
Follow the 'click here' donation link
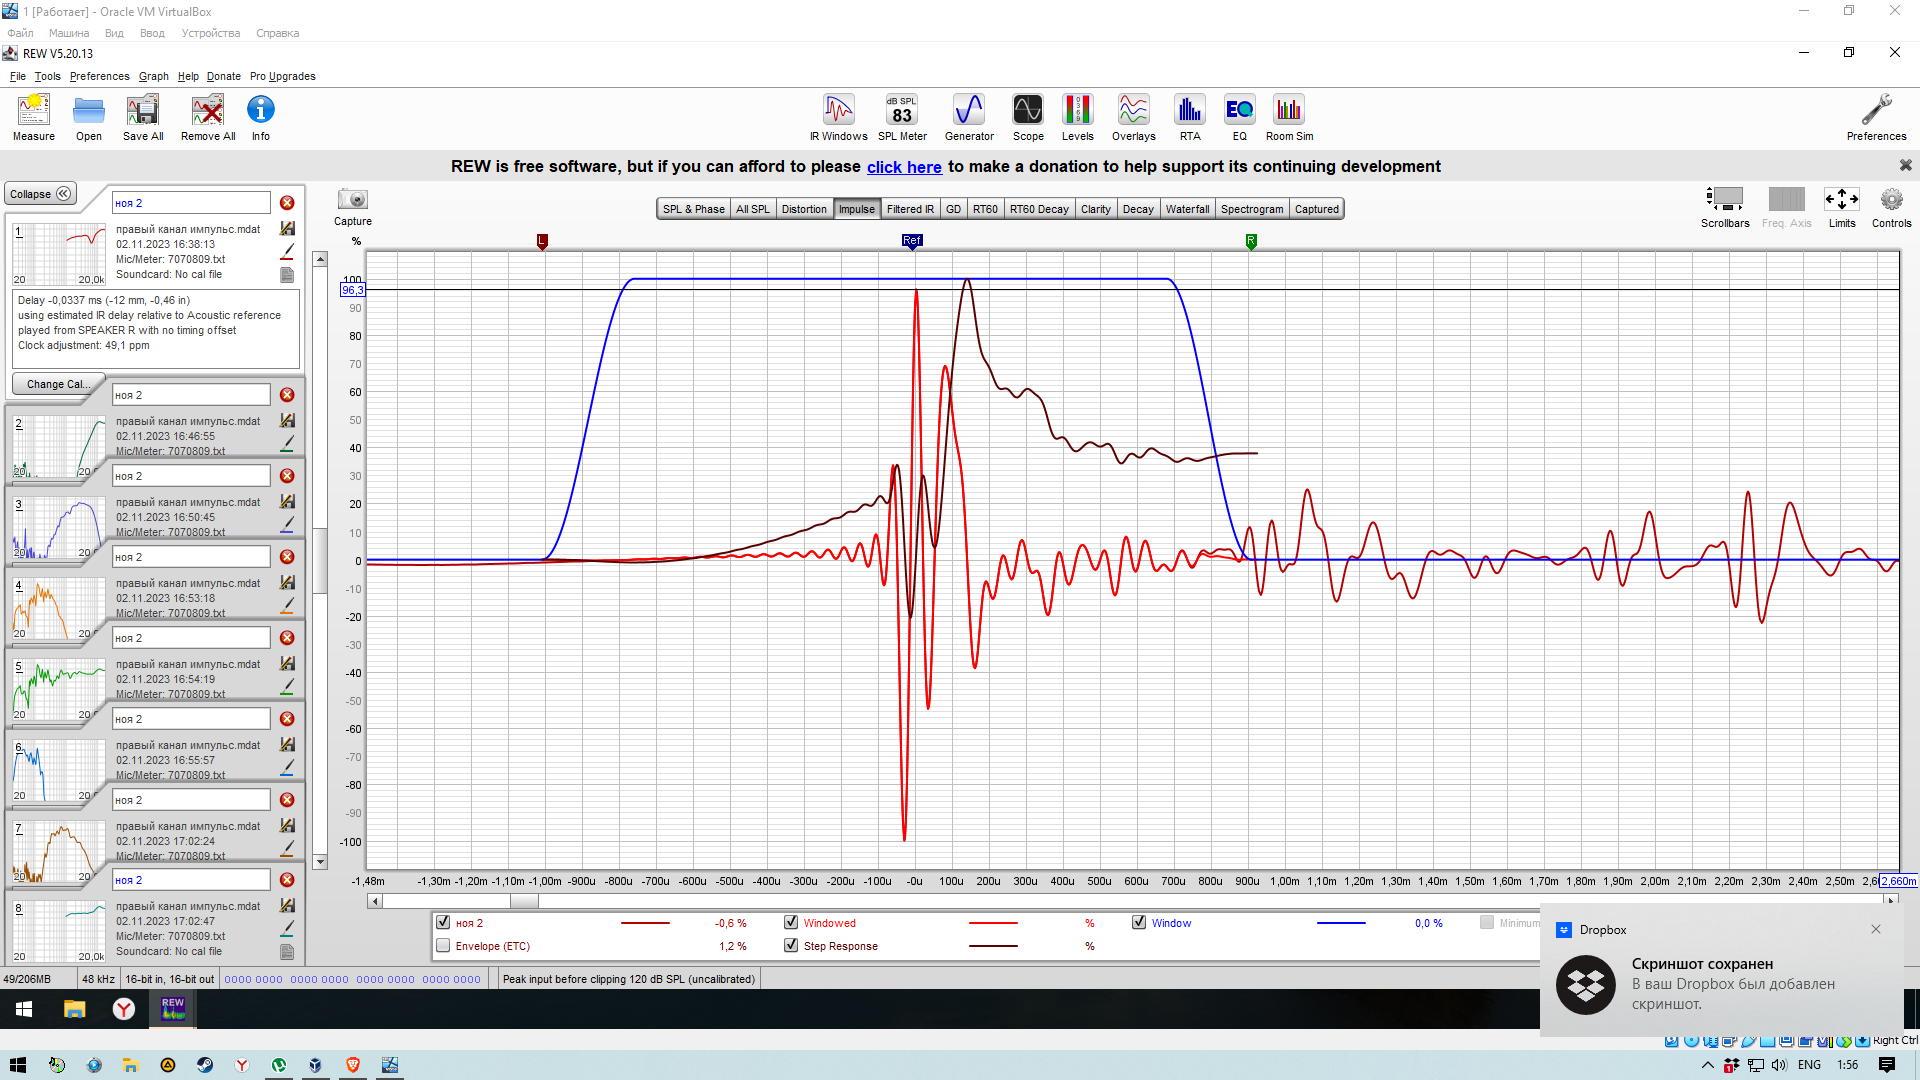[x=904, y=167]
